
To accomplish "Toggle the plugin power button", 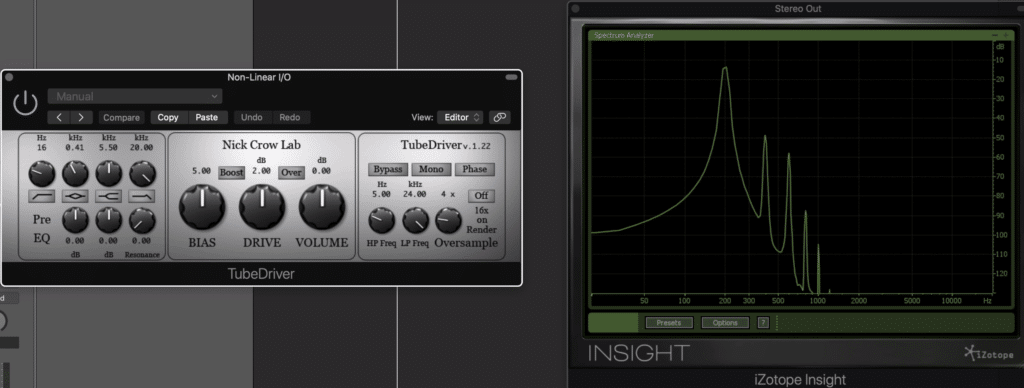I will click(x=25, y=103).
